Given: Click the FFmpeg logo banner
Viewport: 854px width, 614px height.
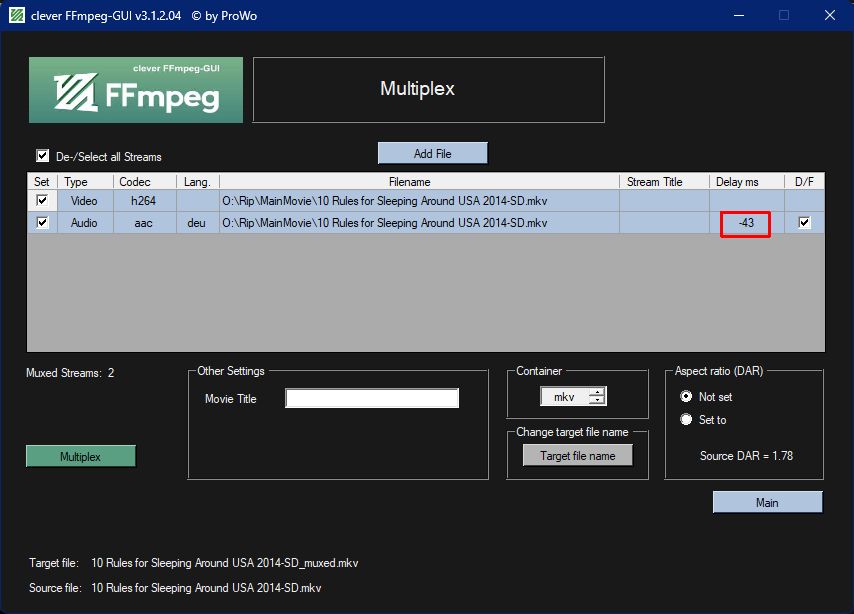Looking at the screenshot, I should pos(136,90).
